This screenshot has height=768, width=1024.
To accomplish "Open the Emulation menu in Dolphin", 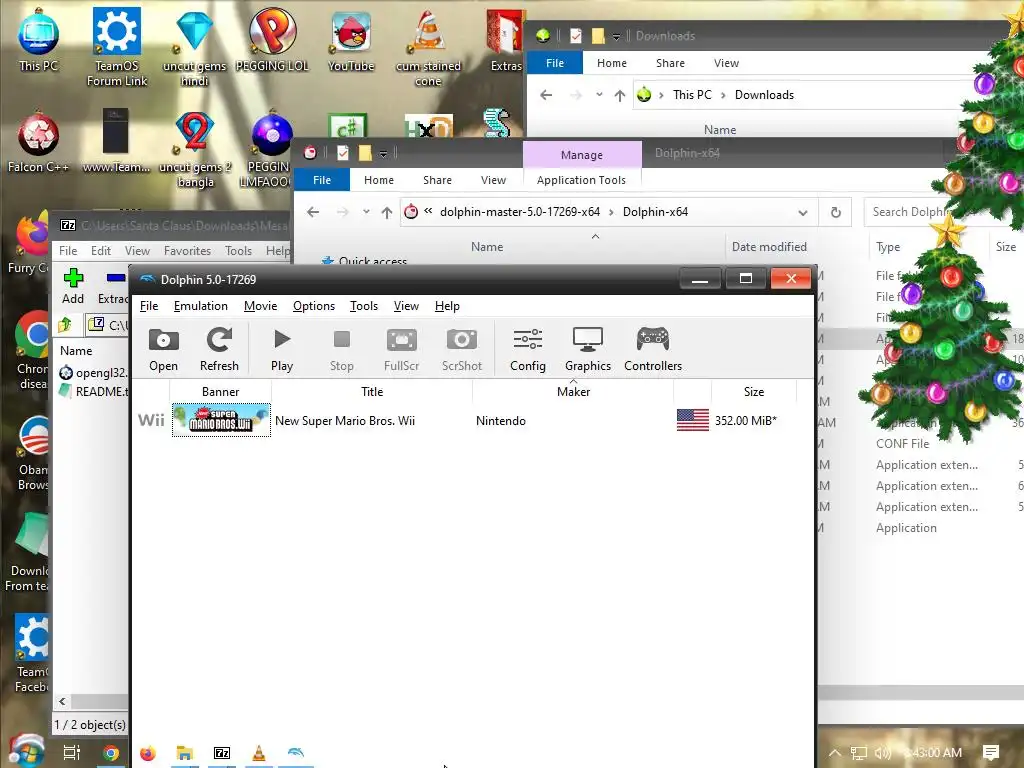I will [200, 306].
